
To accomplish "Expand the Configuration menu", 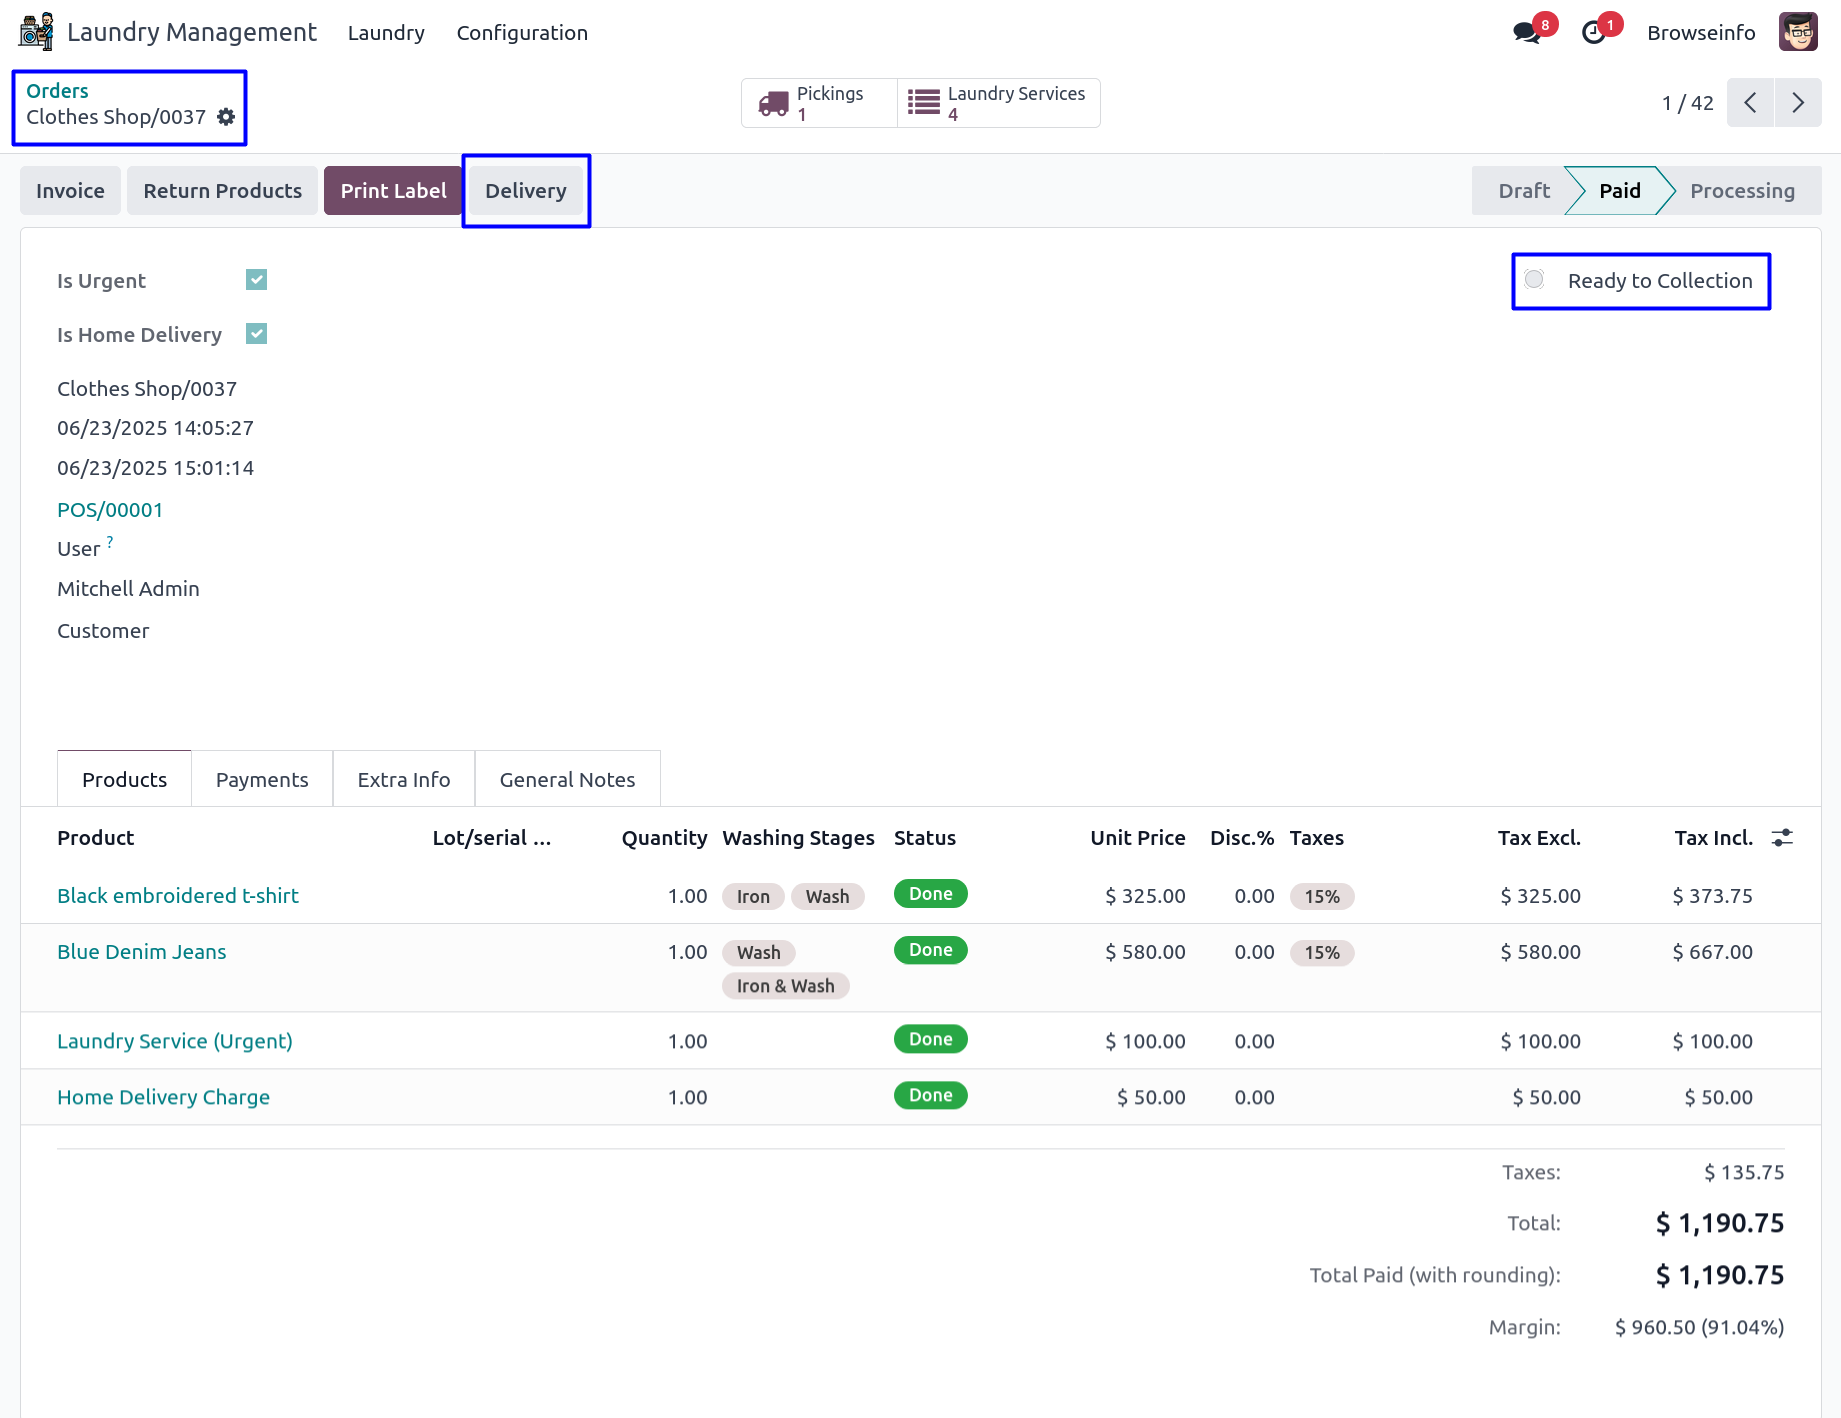I will point(522,33).
